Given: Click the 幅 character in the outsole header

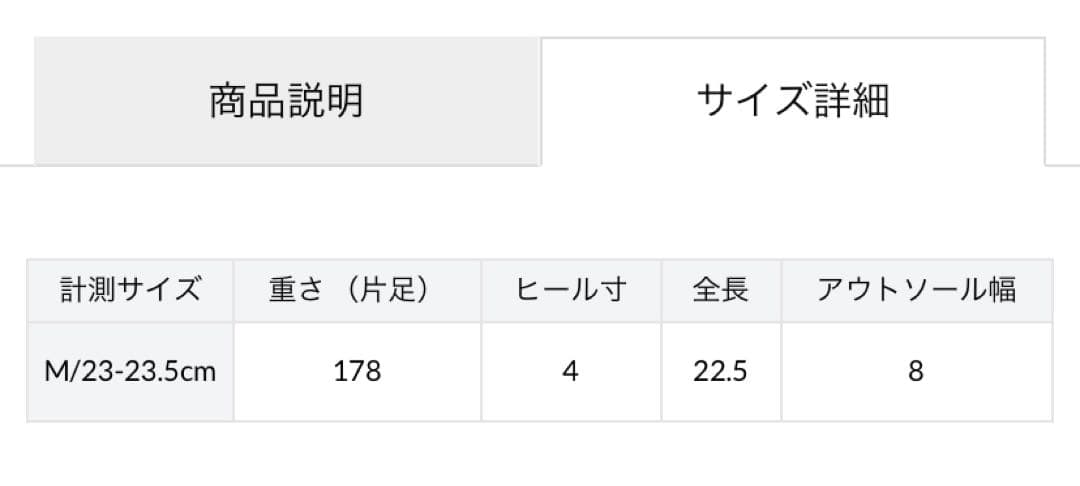Looking at the screenshot, I should pyautogui.click(x=1002, y=290).
